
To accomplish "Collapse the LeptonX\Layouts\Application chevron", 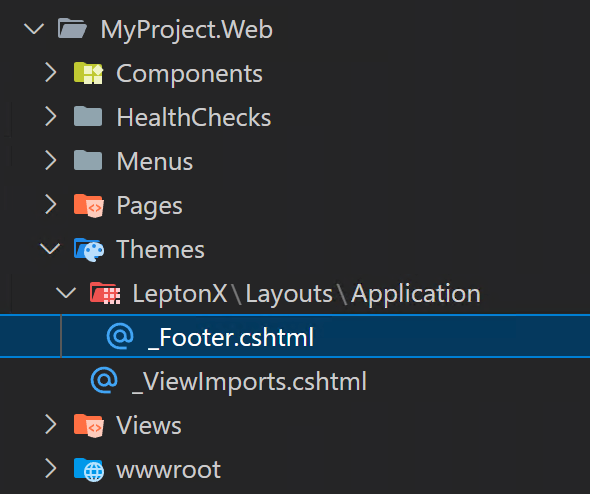I will 66,293.
